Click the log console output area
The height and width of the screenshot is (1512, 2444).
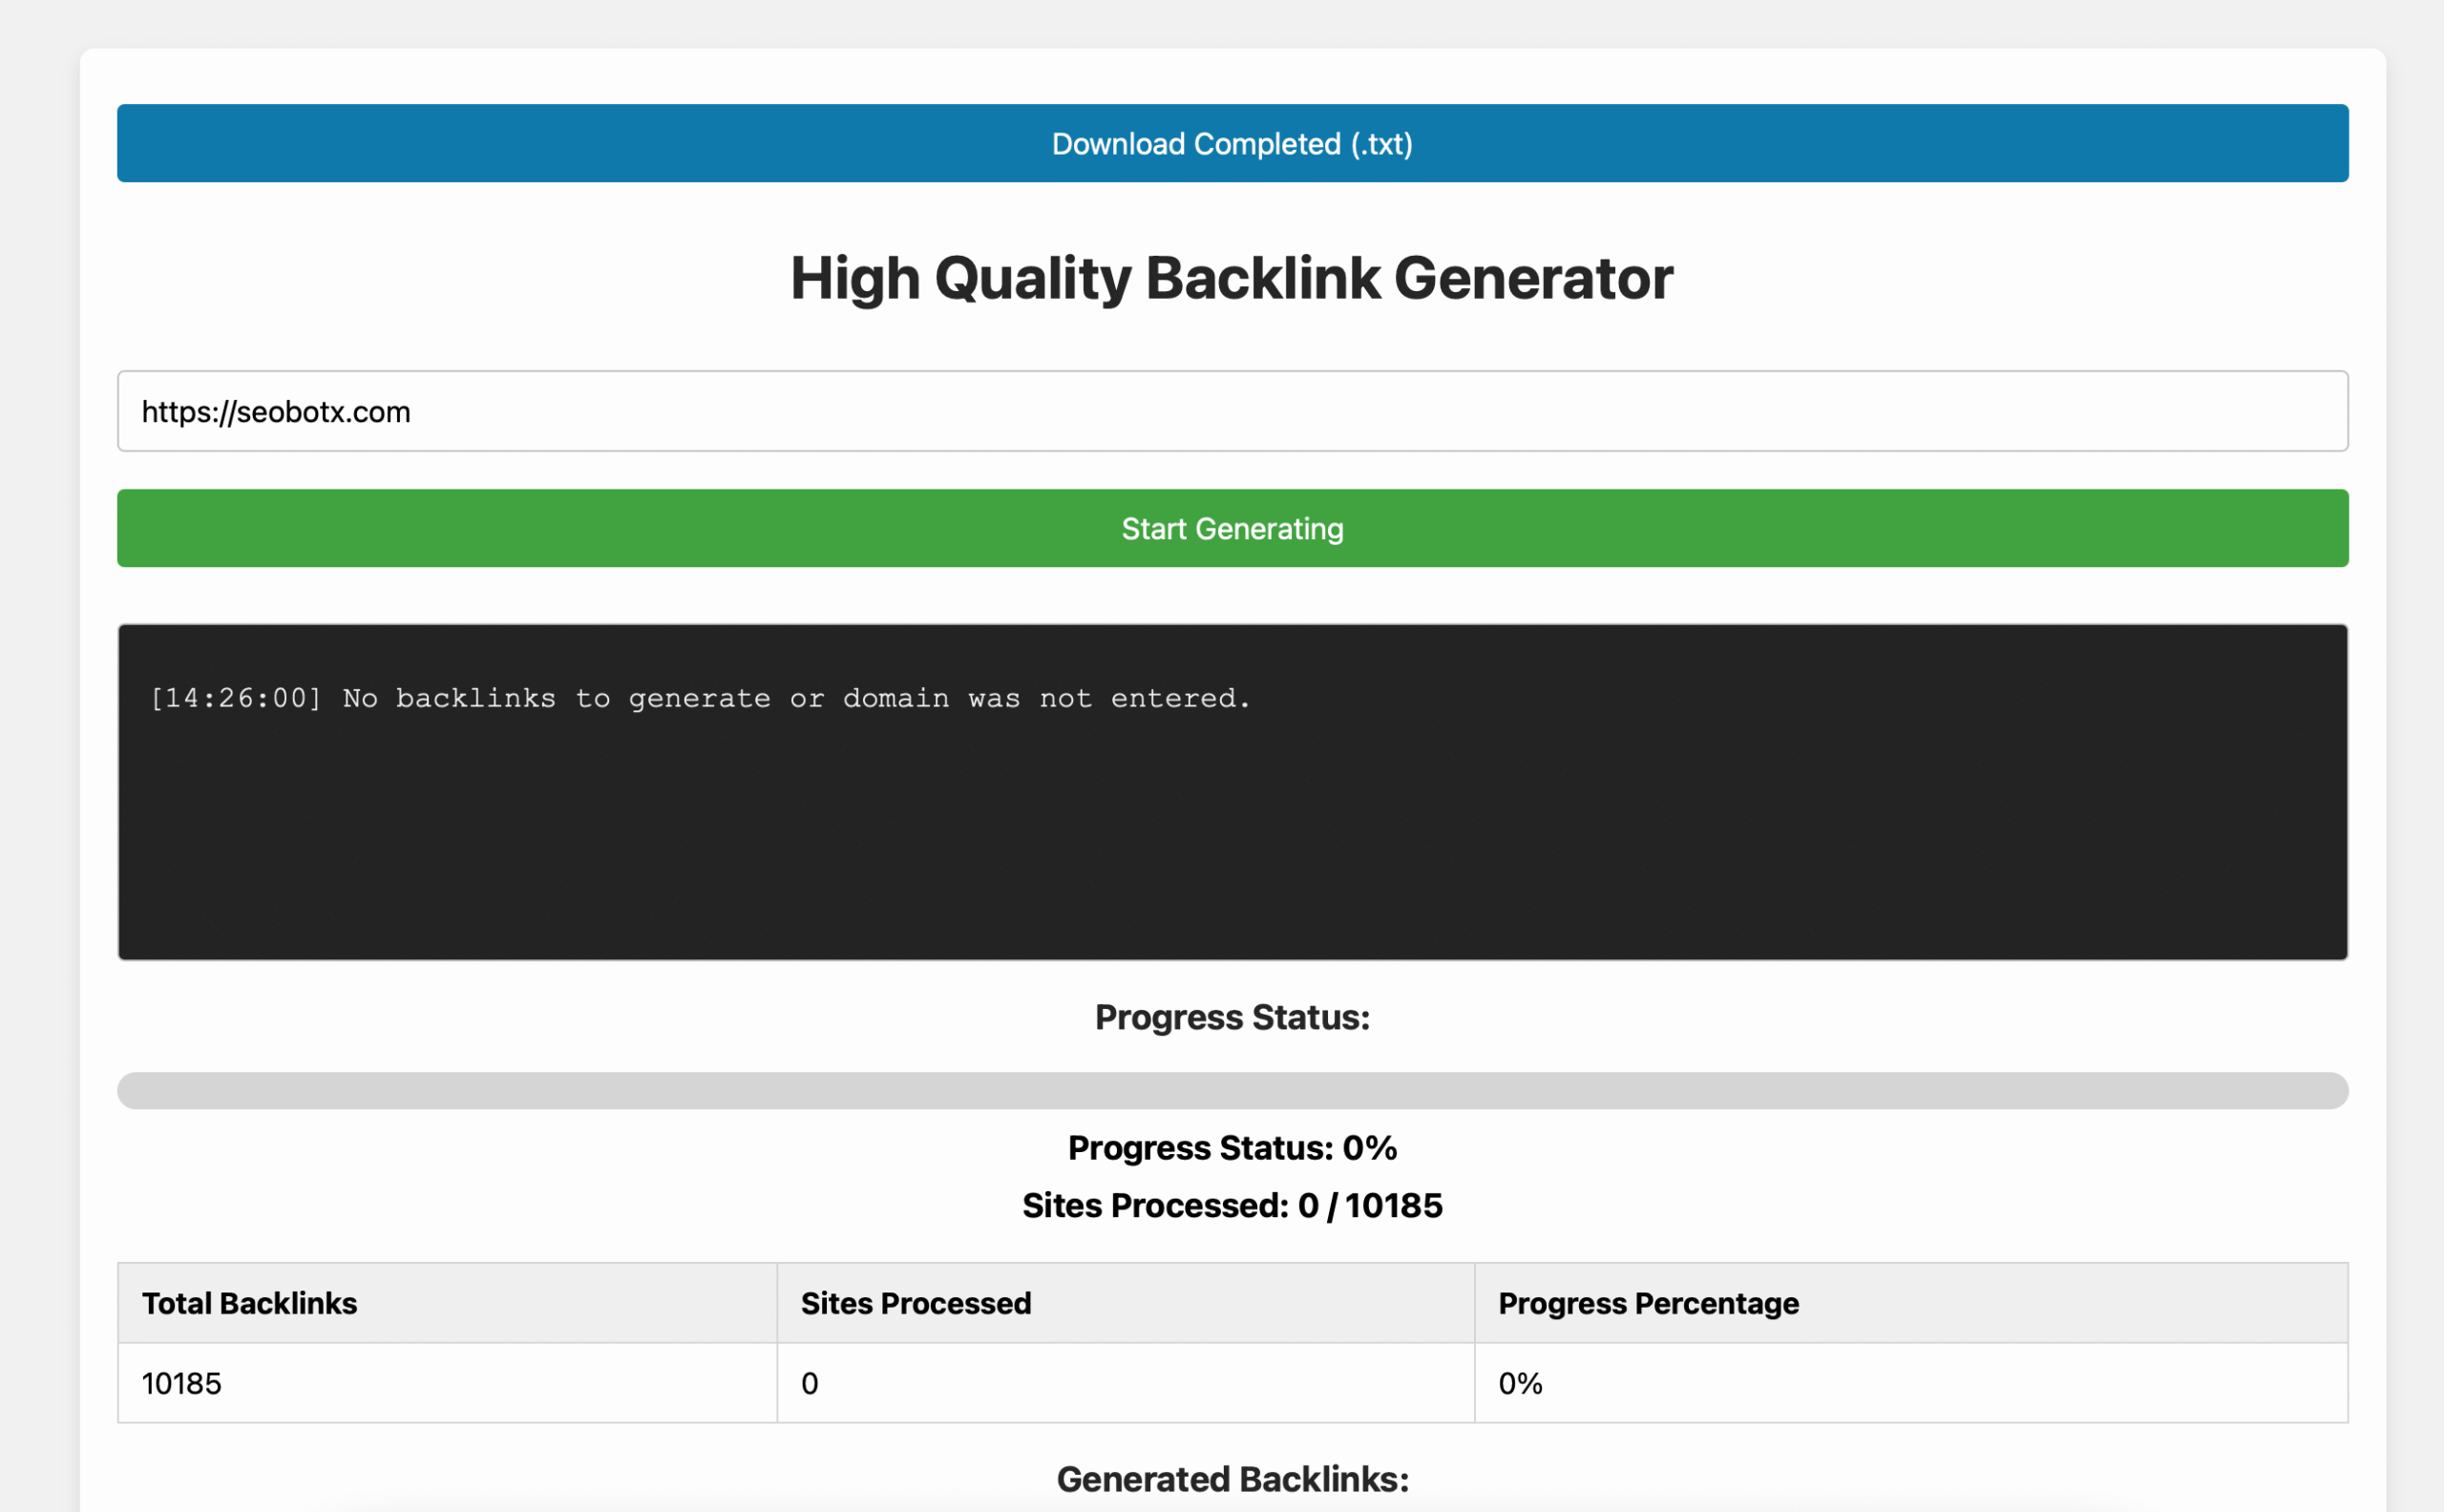(1232, 792)
